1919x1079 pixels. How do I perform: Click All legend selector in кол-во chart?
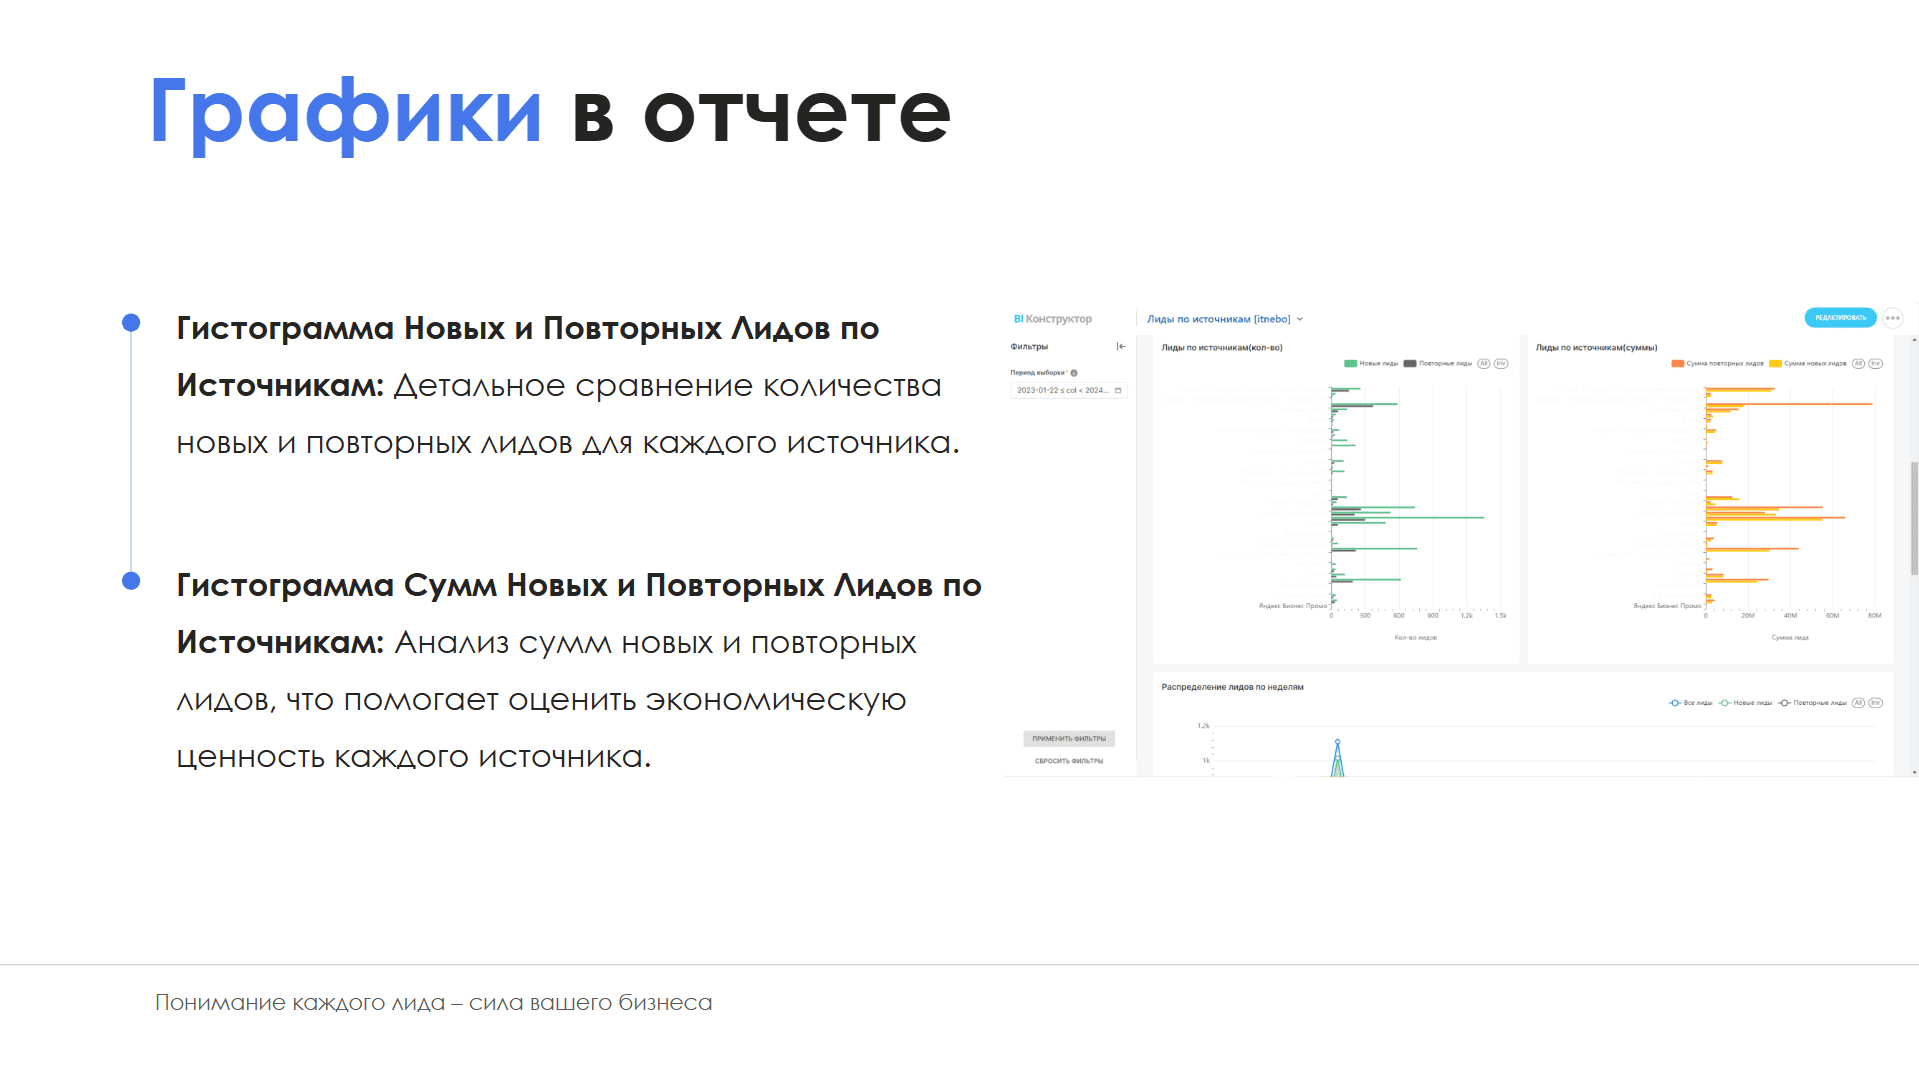pos(1484,364)
